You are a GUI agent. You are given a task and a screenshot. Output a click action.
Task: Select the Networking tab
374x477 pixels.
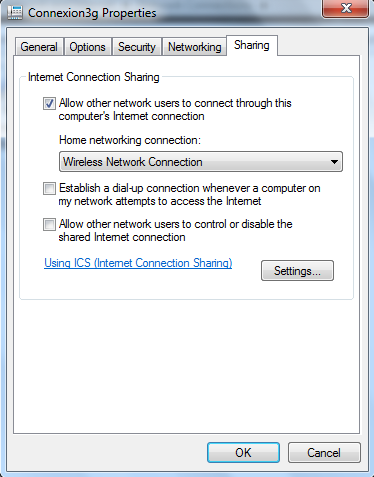click(195, 47)
